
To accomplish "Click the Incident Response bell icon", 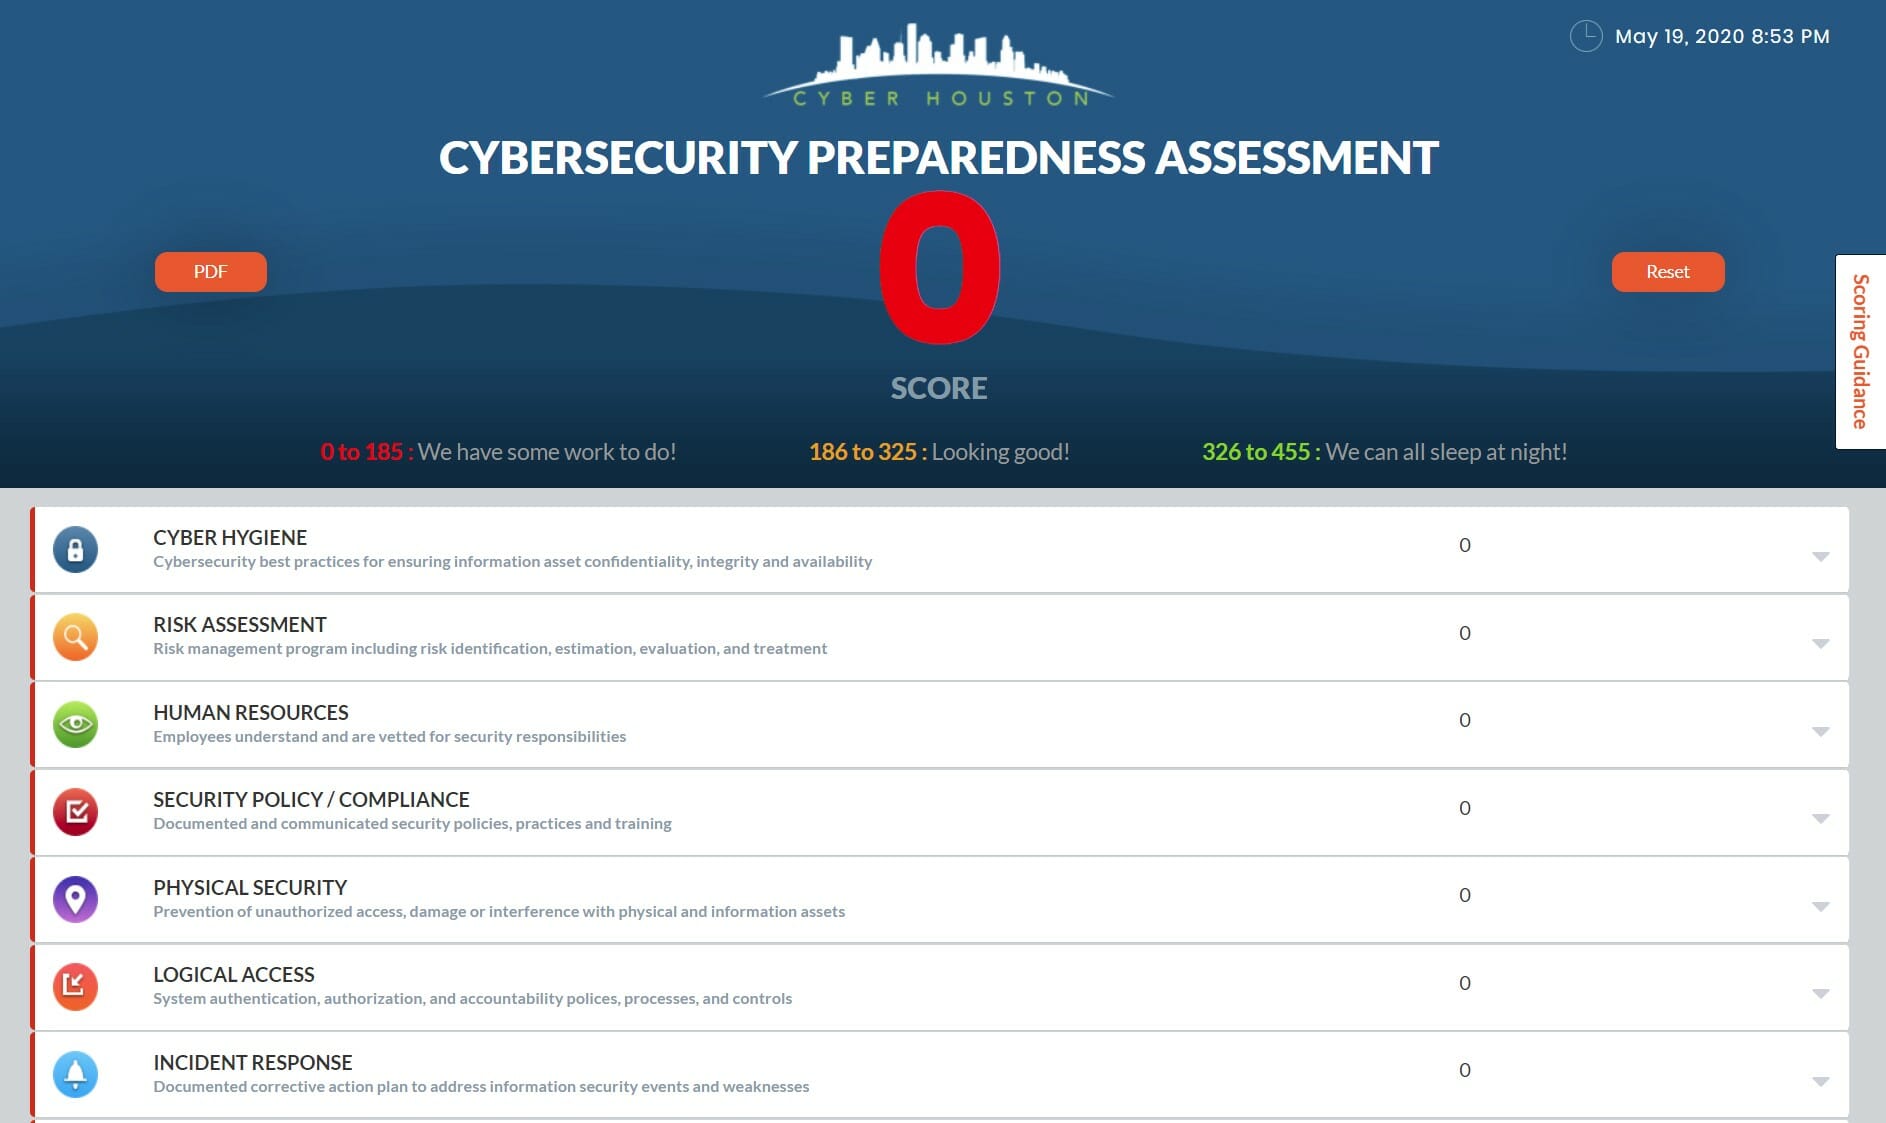I will 75,1074.
